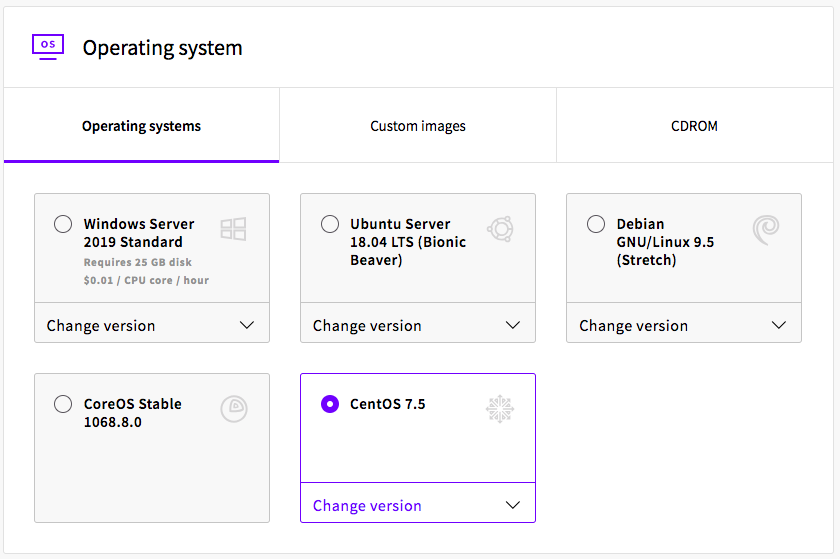Click the CoreOS logo icon
Image resolution: width=840 pixels, height=559 pixels.
(x=234, y=409)
